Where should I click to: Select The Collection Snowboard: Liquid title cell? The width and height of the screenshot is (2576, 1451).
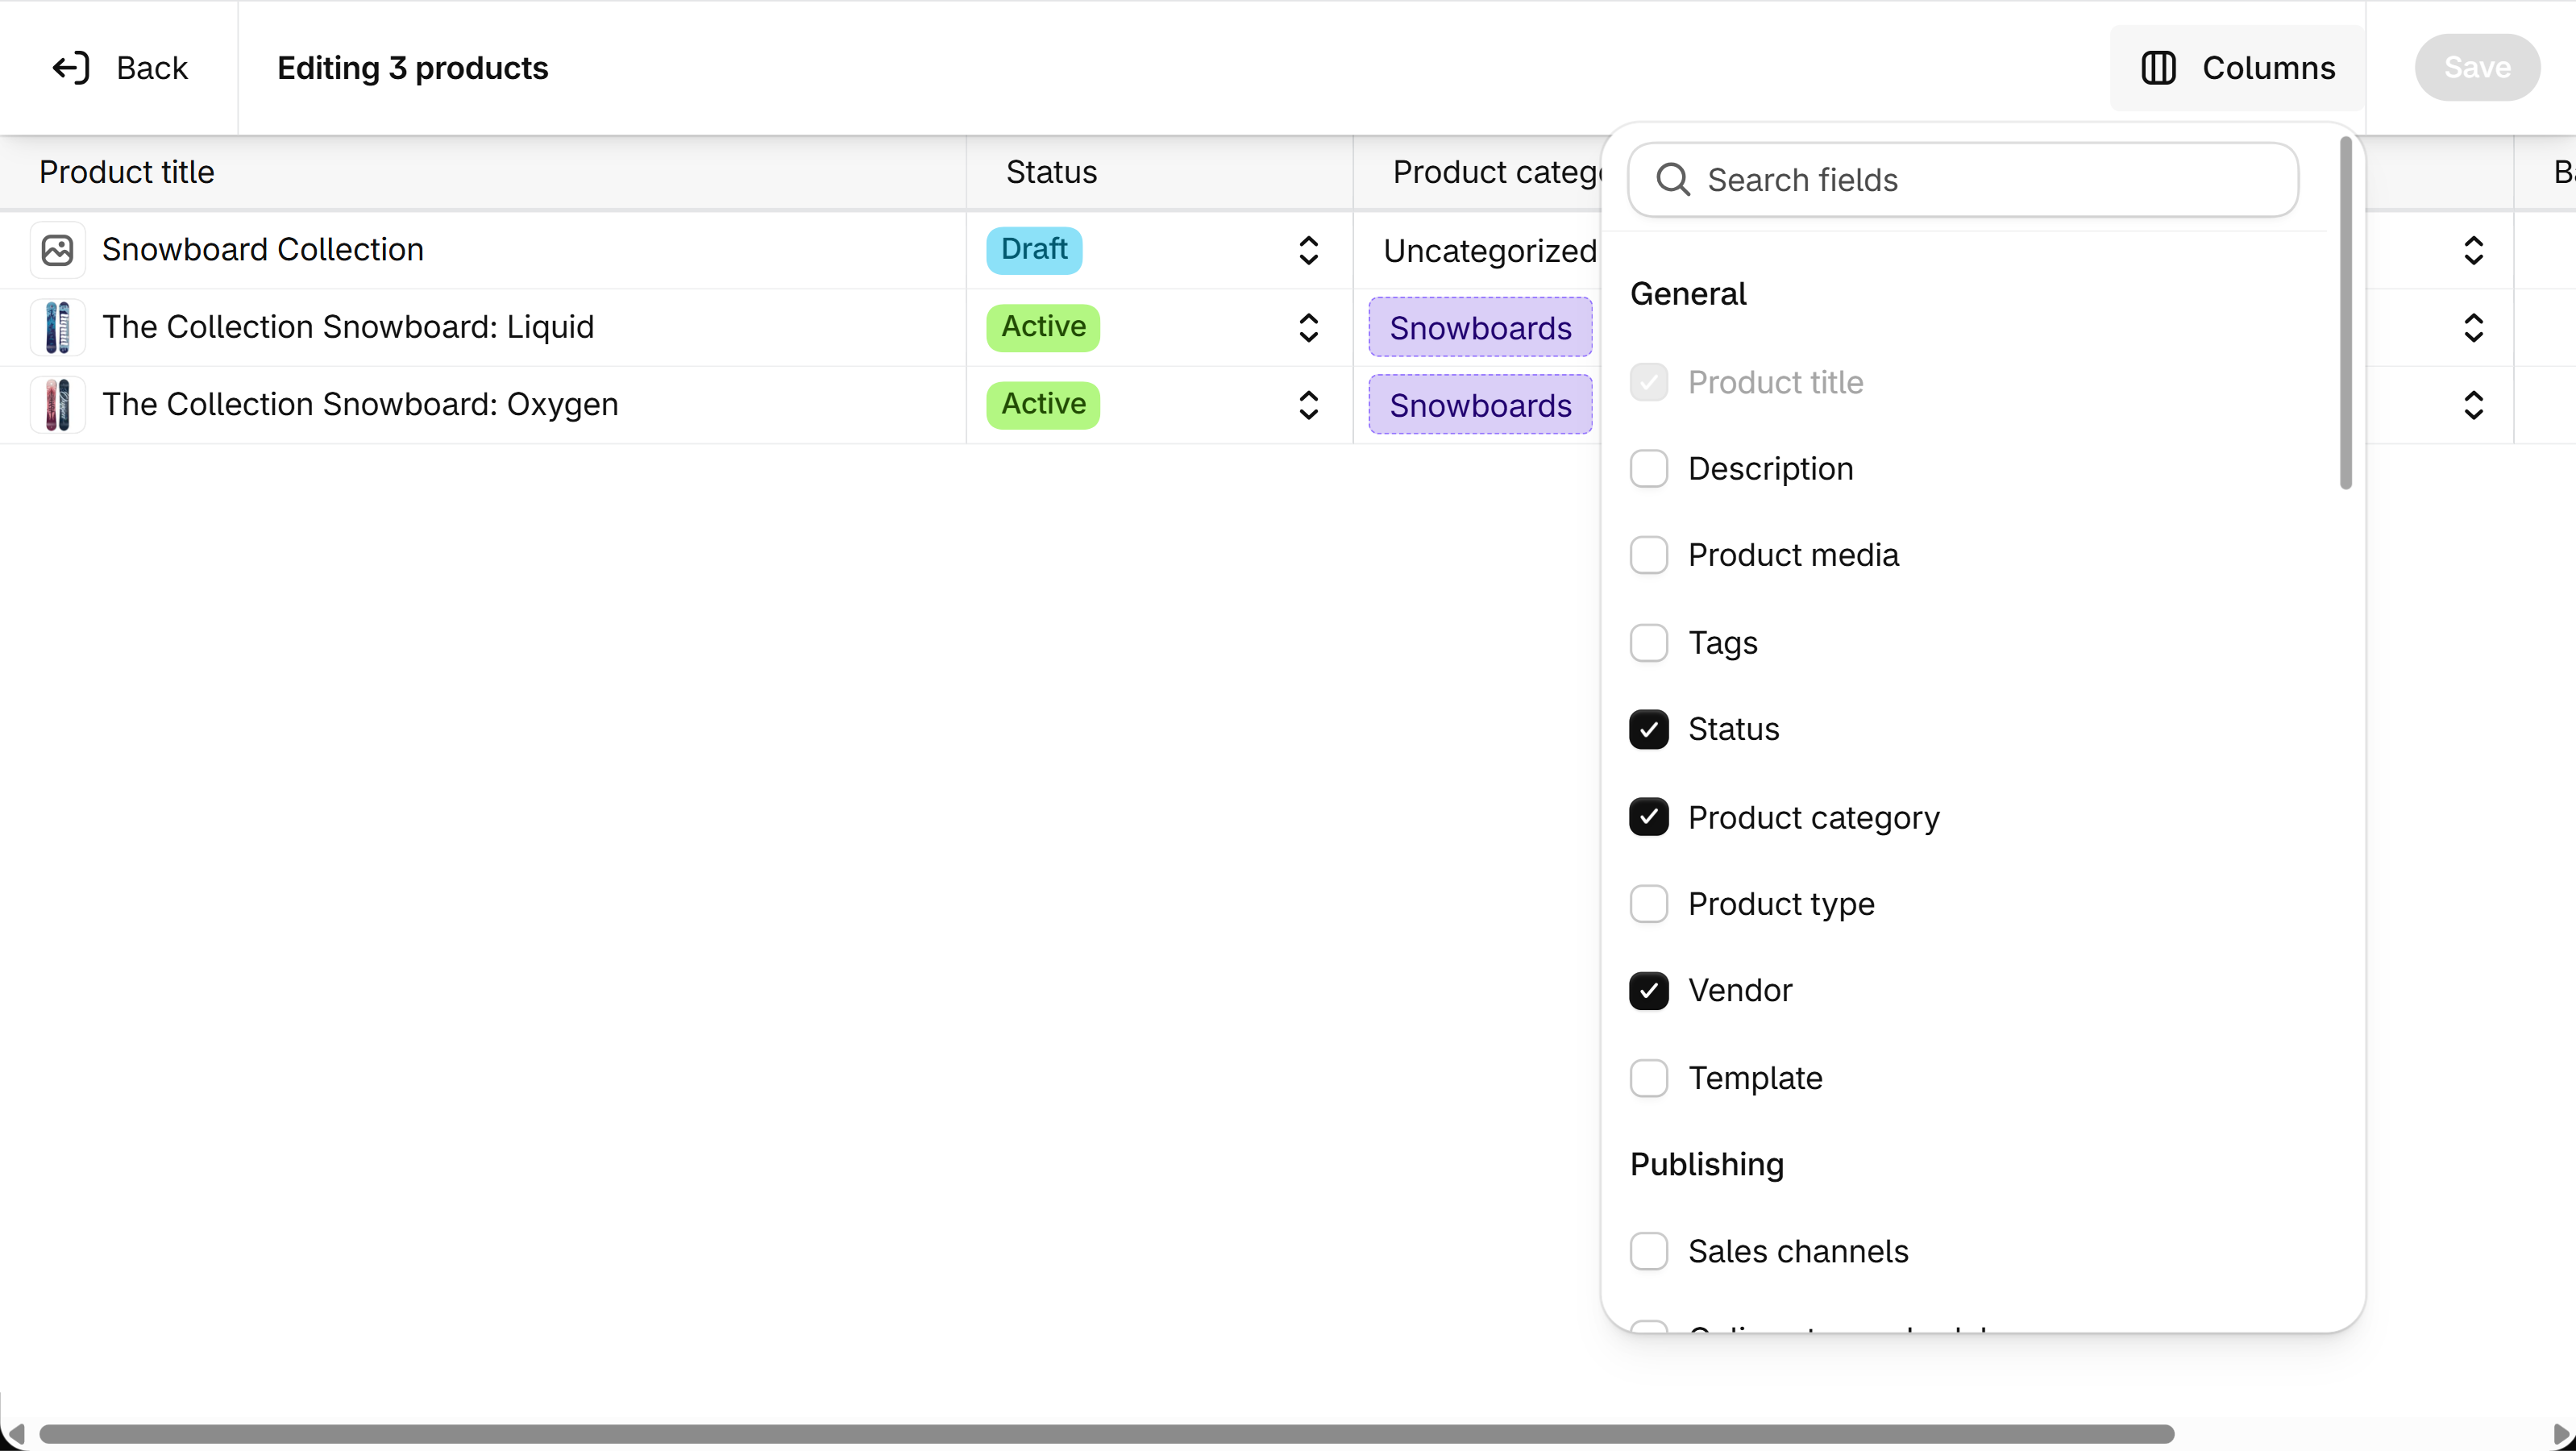[483, 327]
